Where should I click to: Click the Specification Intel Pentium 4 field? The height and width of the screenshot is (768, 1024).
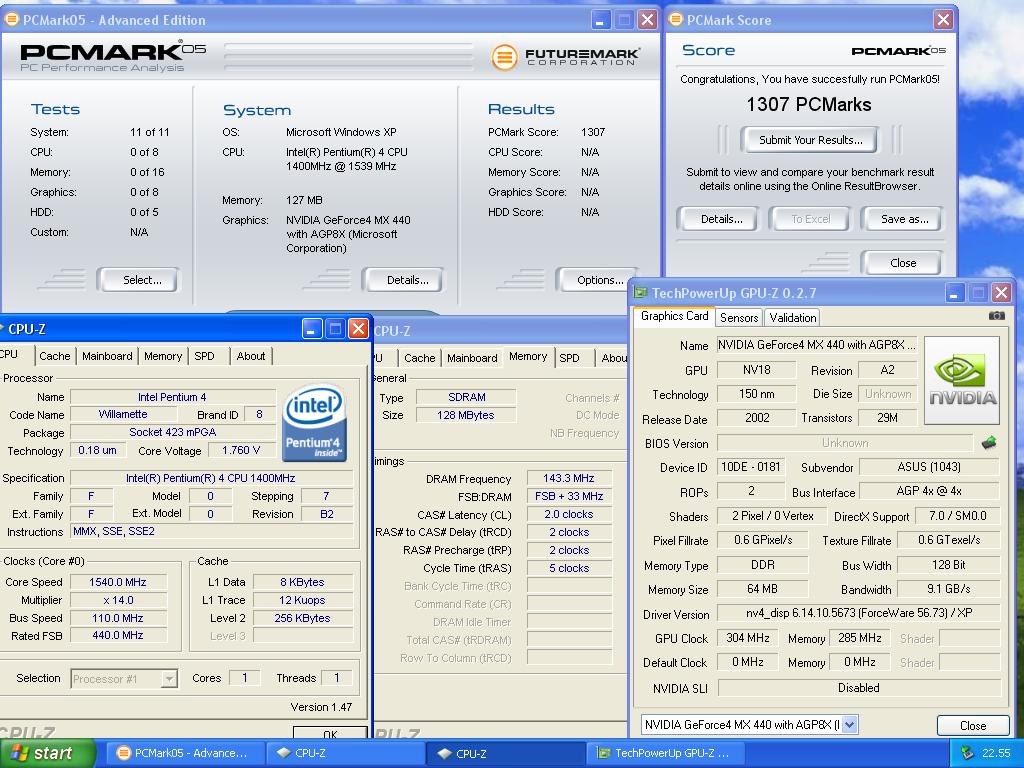pyautogui.click(x=210, y=478)
